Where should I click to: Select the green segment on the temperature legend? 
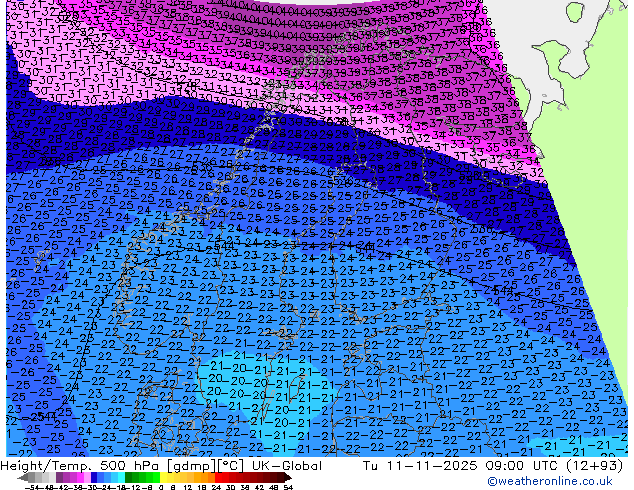pos(136,478)
